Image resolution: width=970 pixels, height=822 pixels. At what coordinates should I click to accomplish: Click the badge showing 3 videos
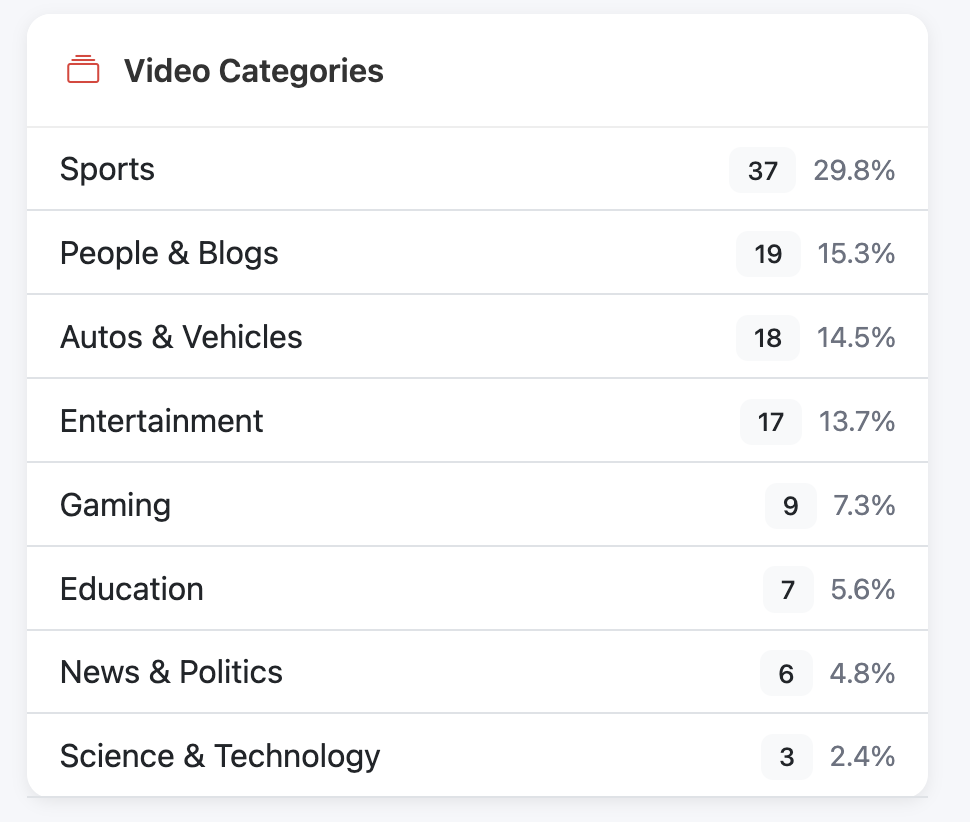coord(786,758)
